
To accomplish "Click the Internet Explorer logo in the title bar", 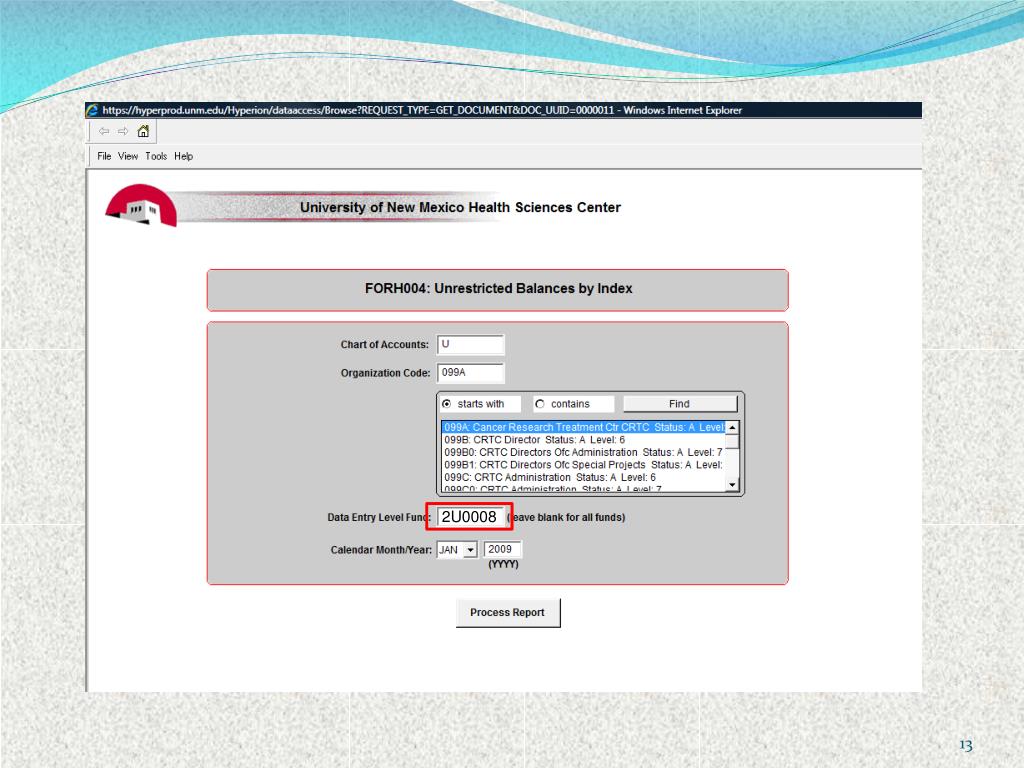I will coord(93,110).
